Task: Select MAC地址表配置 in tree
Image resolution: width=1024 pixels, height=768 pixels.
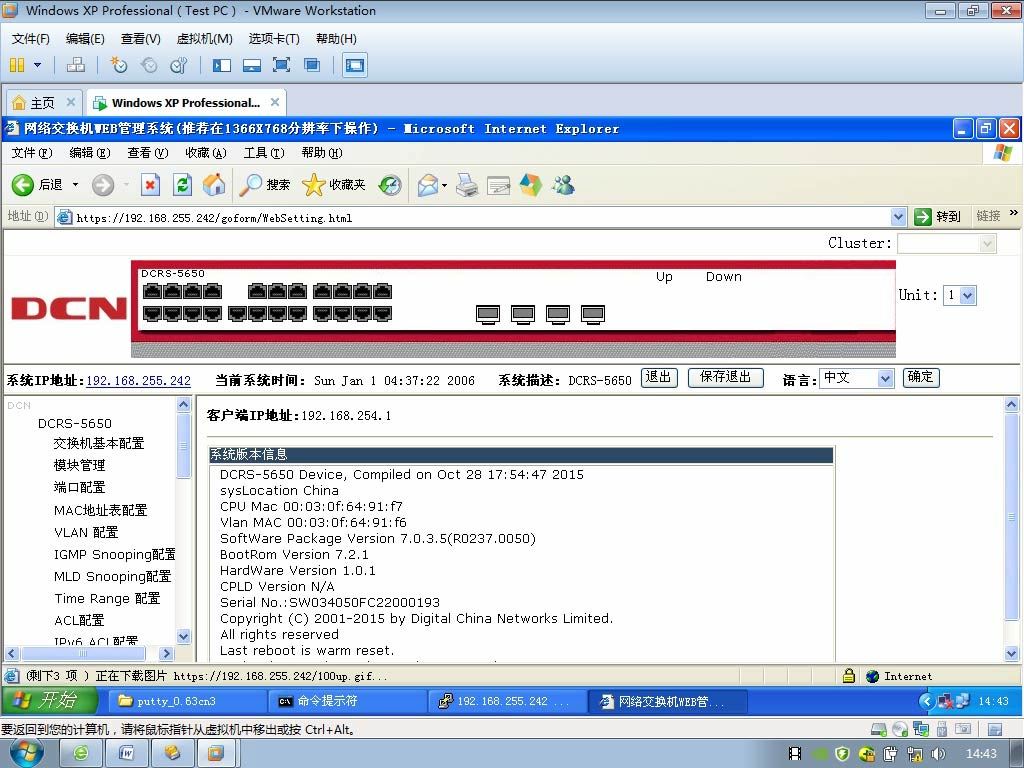Action: (x=101, y=510)
